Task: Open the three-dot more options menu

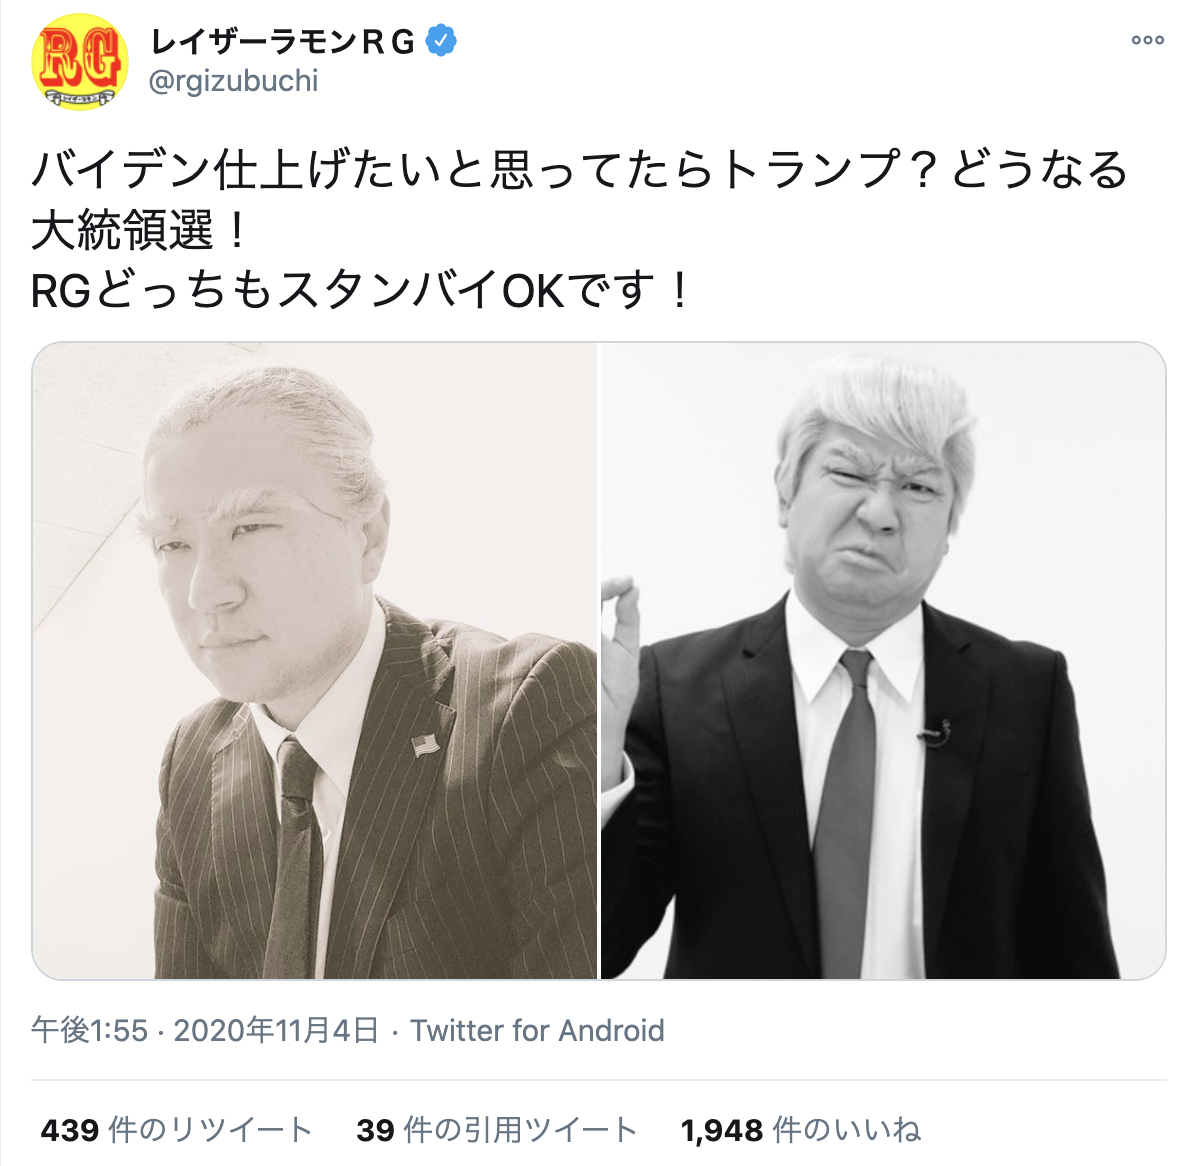Action: pyautogui.click(x=1148, y=40)
